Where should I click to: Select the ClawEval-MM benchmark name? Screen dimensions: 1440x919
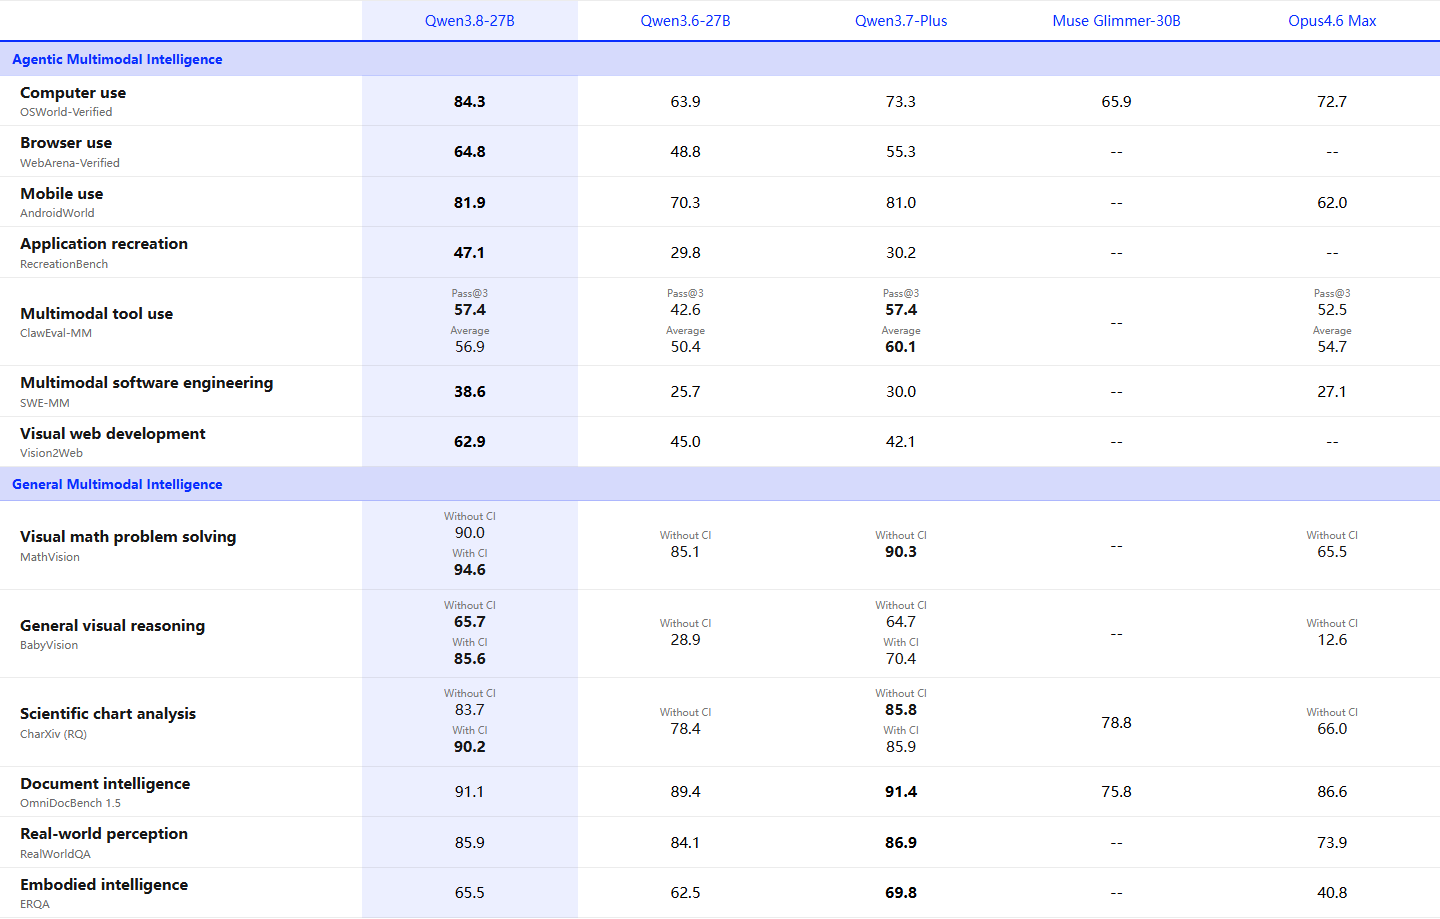[56, 333]
